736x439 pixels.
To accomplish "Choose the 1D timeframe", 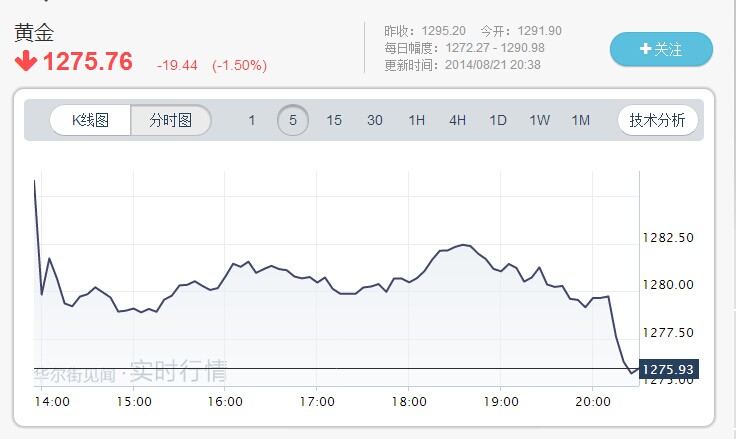I will 498,121.
